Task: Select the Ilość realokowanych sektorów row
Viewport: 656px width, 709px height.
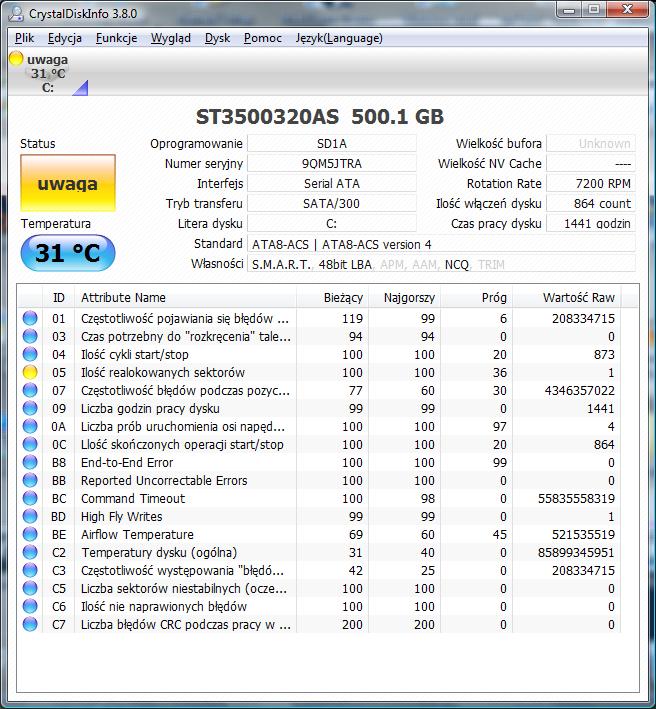Action: coord(320,373)
